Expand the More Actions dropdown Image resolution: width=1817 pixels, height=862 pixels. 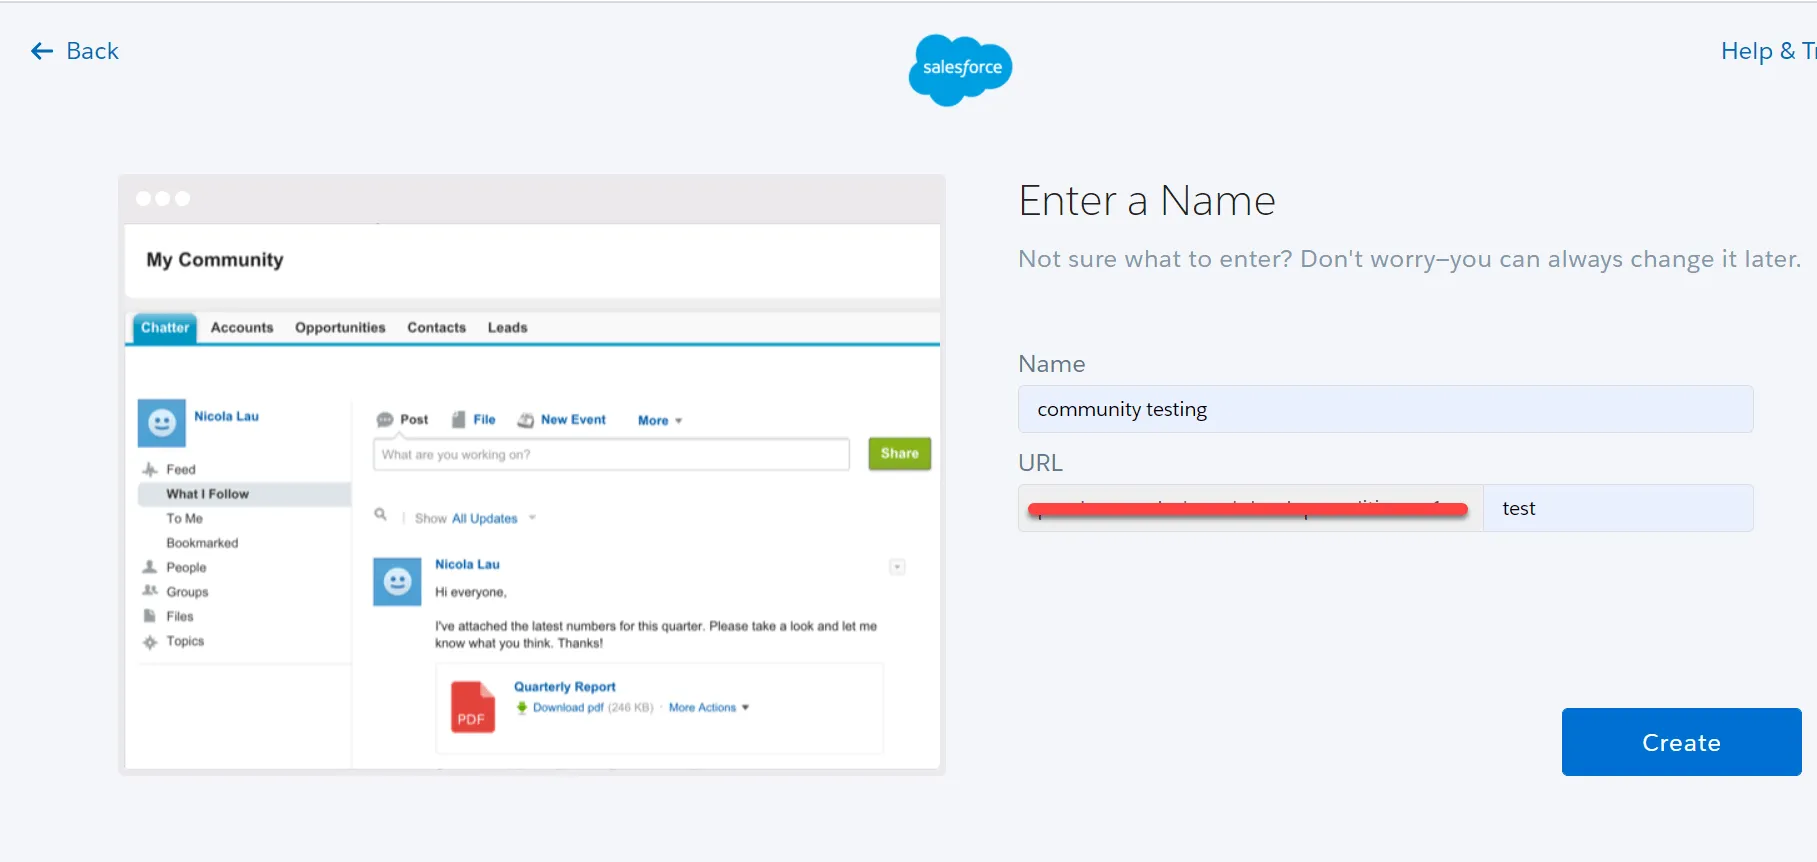(709, 707)
